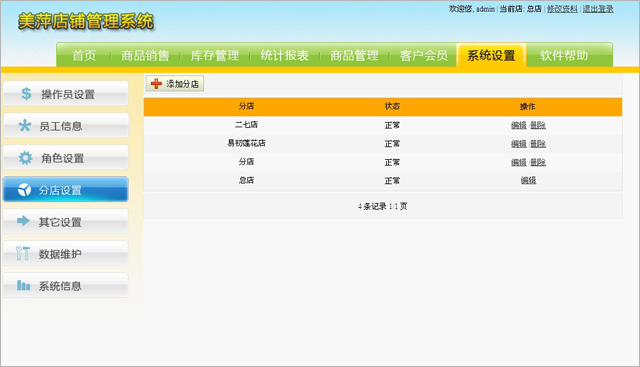This screenshot has height=367, width=640.
Task: Click the bar chart icon for 系统信息
Action: (x=23, y=285)
